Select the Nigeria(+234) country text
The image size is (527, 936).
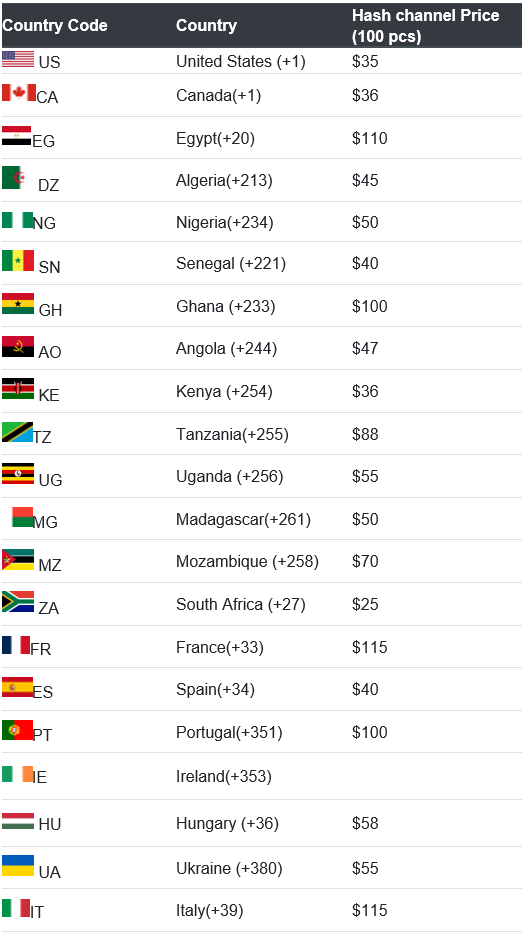coord(224,223)
